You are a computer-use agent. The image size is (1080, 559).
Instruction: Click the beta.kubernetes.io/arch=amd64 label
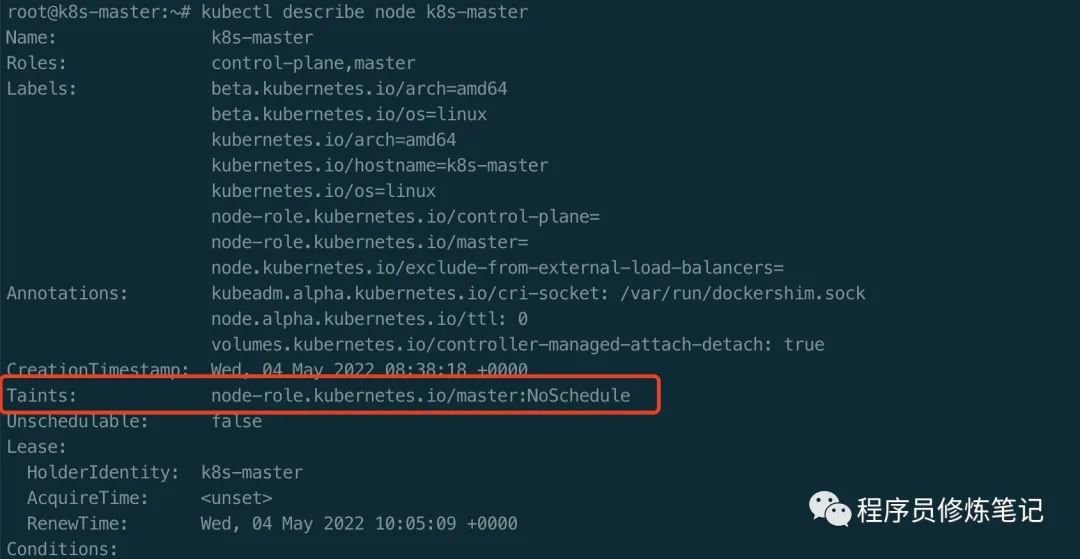pos(359,88)
